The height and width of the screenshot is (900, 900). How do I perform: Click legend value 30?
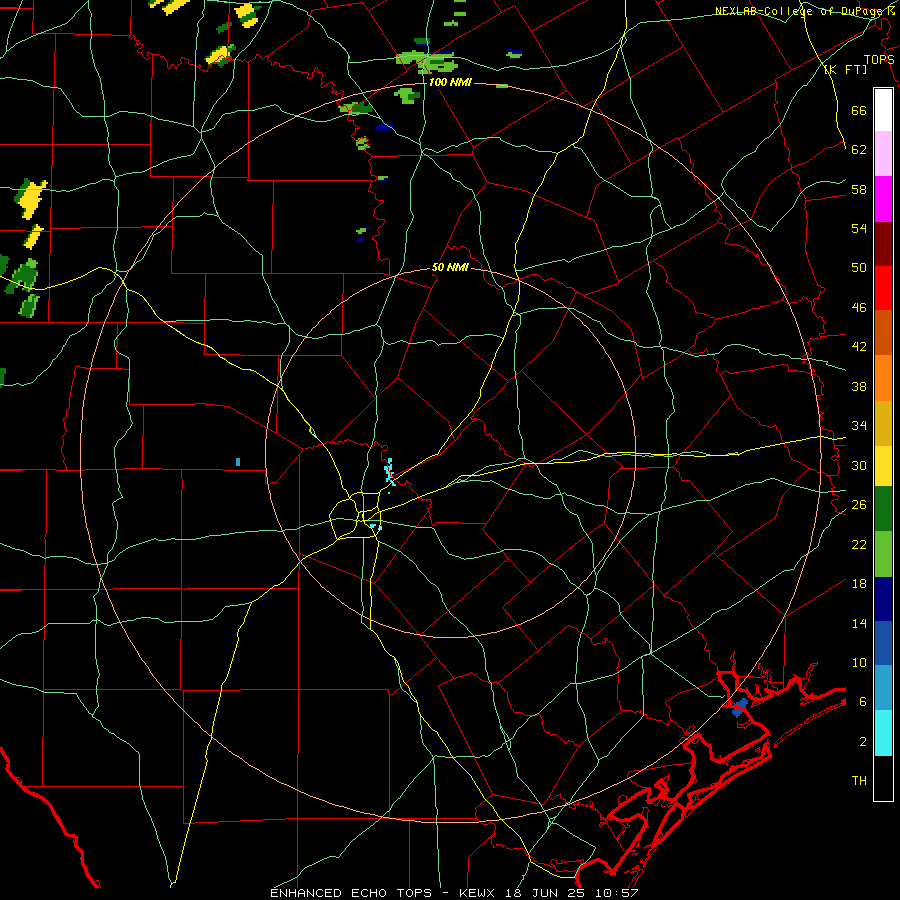click(x=859, y=465)
